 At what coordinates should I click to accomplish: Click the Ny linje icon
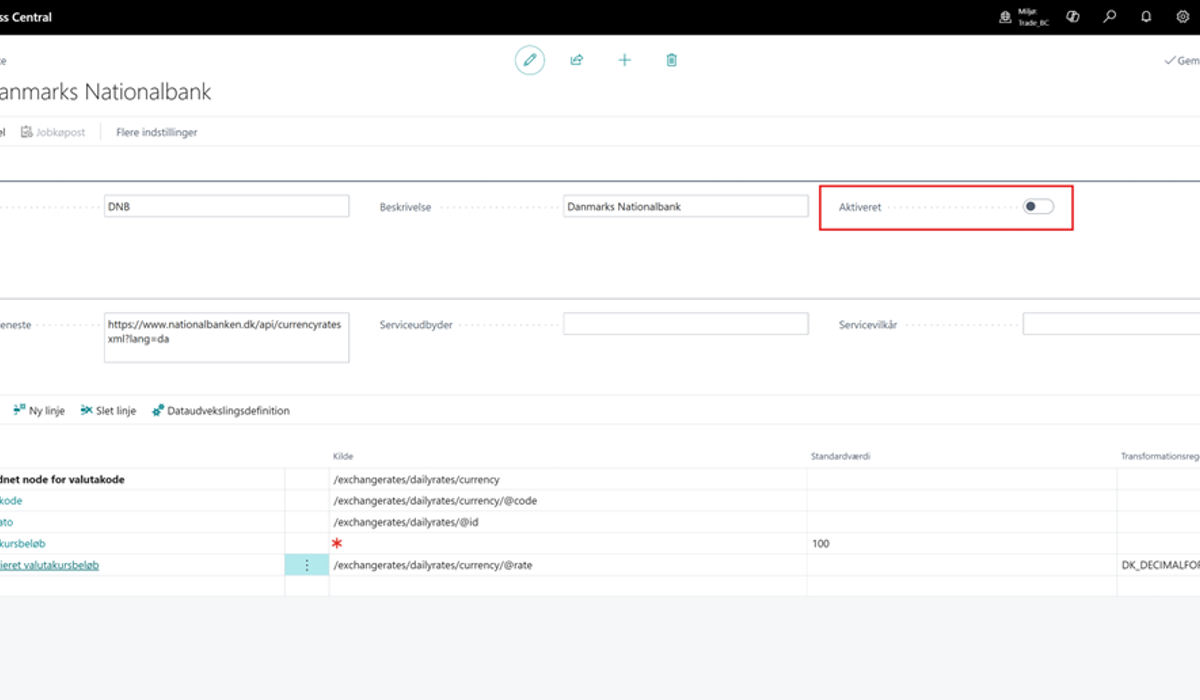coord(19,410)
